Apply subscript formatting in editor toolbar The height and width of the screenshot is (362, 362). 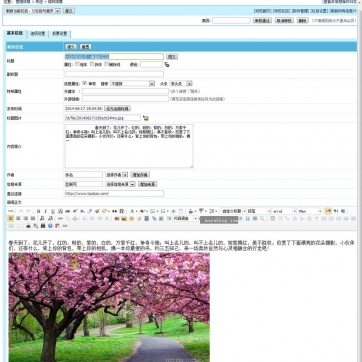click(x=82, y=211)
